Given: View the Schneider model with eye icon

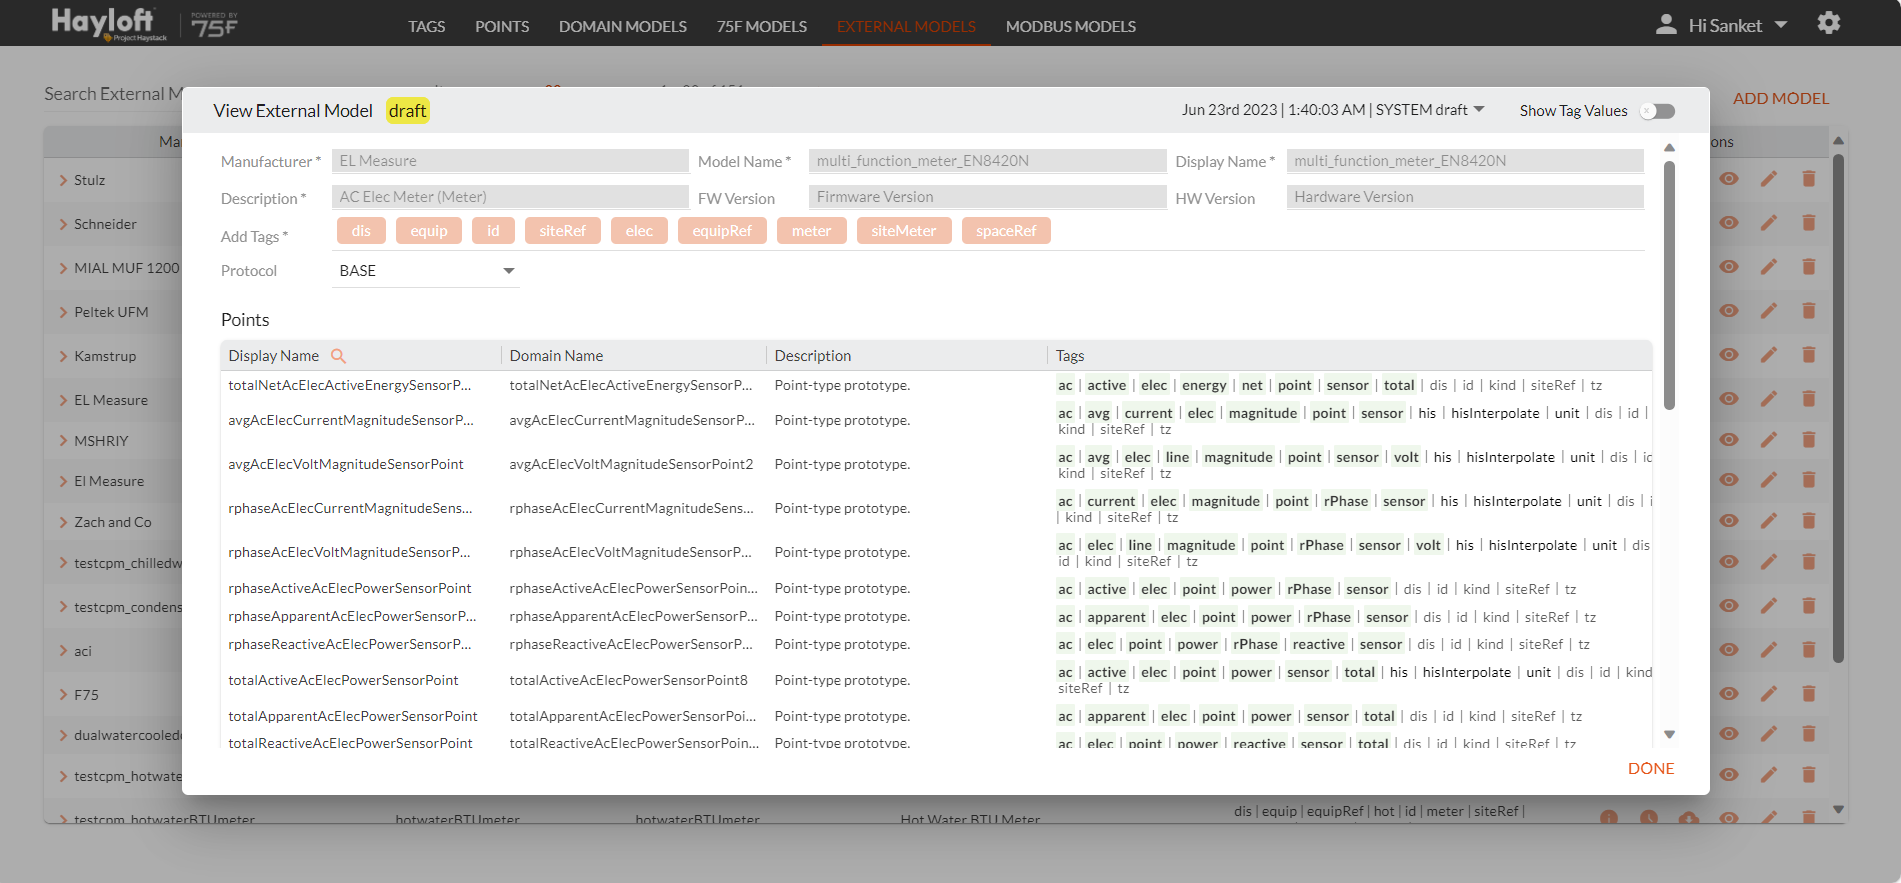Looking at the screenshot, I should click(x=1729, y=223).
